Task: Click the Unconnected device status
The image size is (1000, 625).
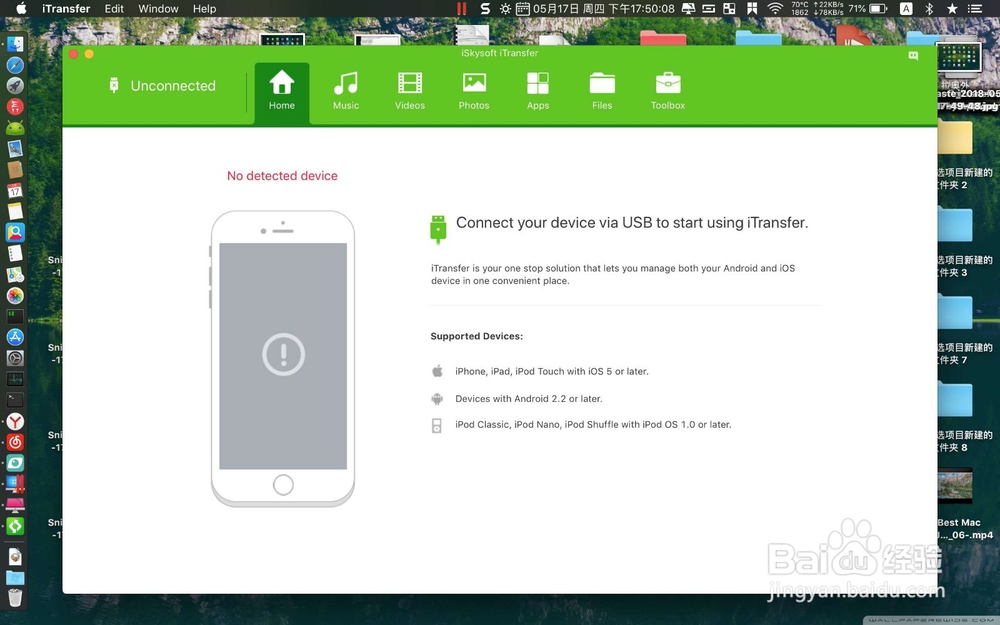Action: coord(163,85)
